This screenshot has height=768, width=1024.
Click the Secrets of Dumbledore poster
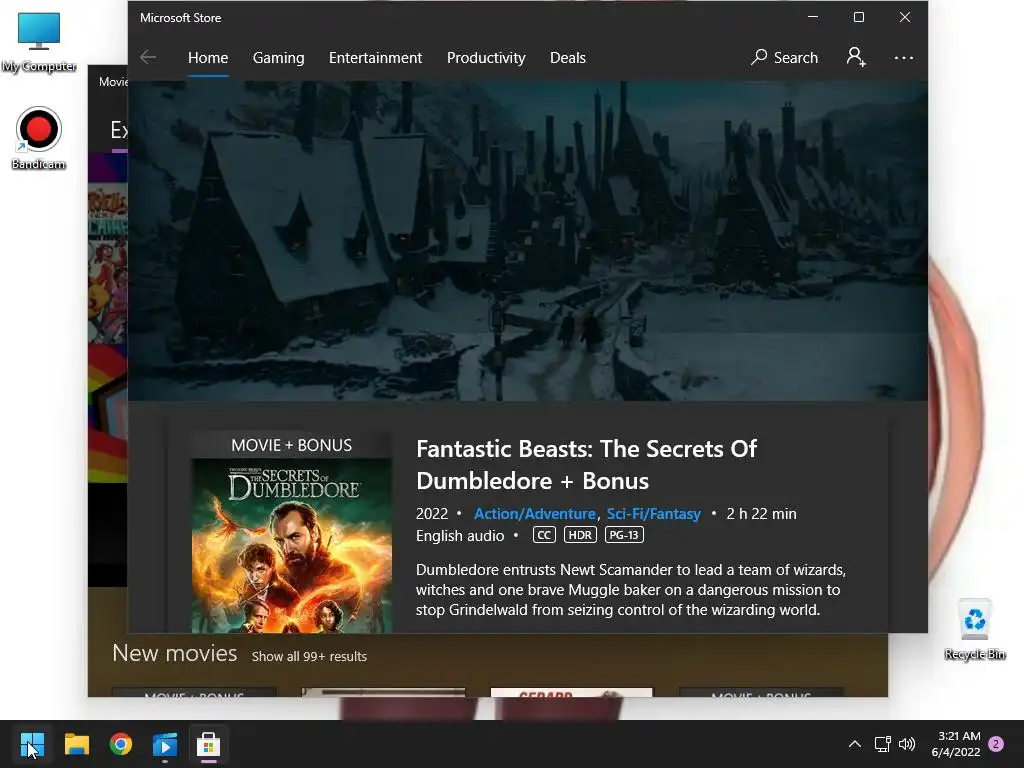[x=291, y=545]
